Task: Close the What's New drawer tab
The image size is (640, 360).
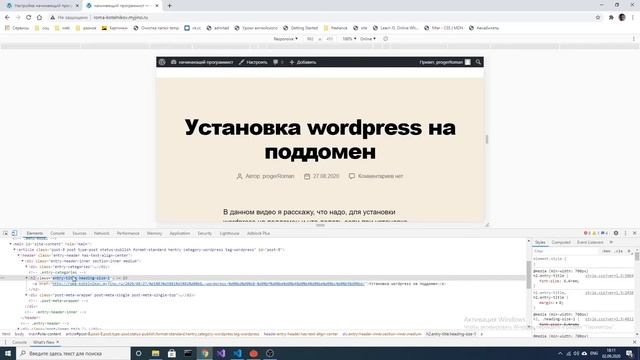Action: click(x=58, y=342)
